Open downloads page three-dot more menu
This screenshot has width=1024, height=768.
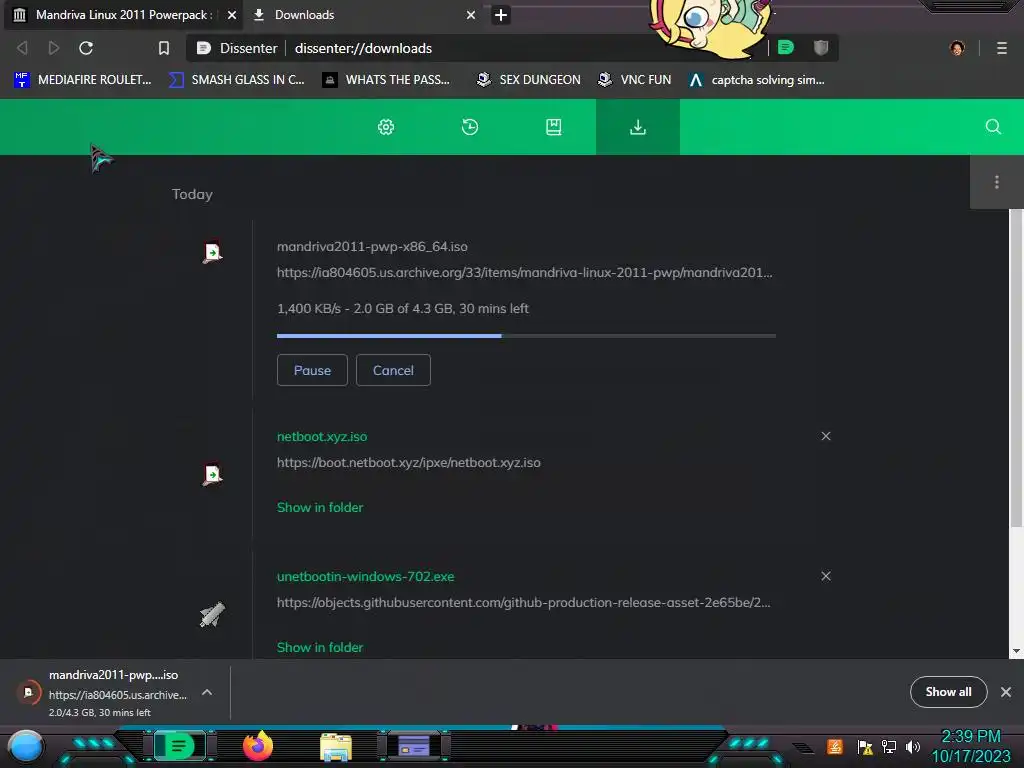(x=997, y=182)
